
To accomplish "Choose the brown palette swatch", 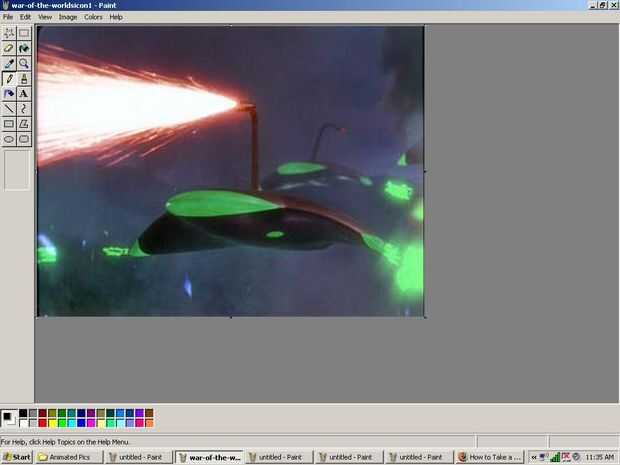I will click(149, 413).
